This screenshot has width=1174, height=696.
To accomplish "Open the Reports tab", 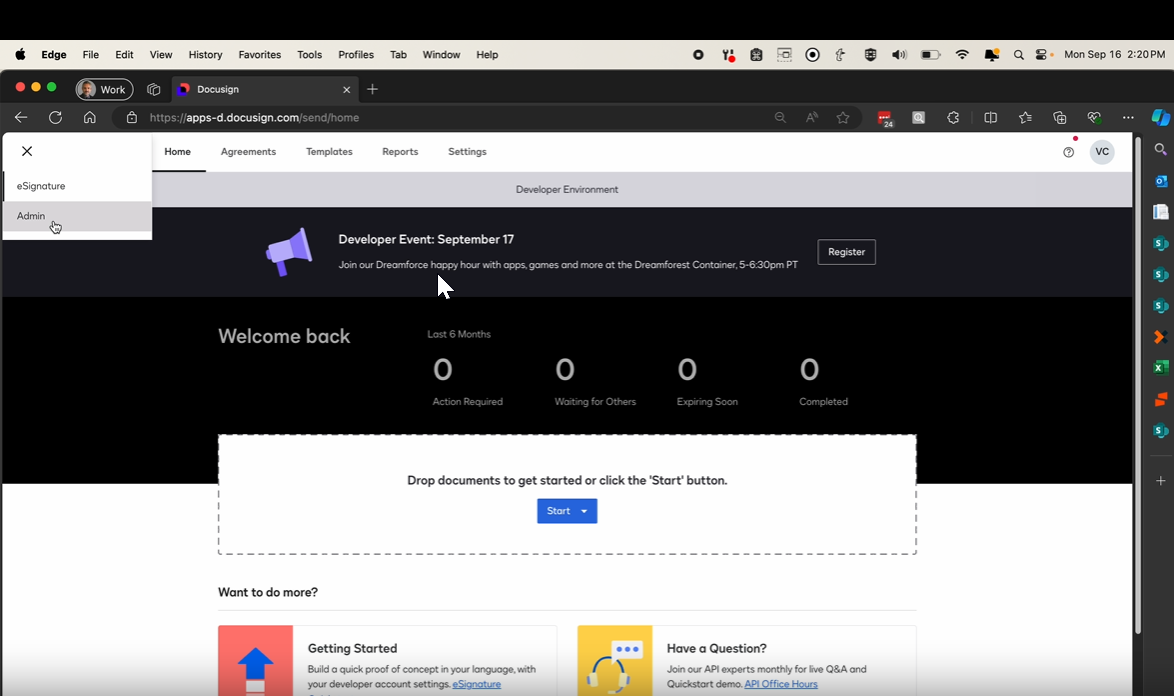I will point(400,152).
